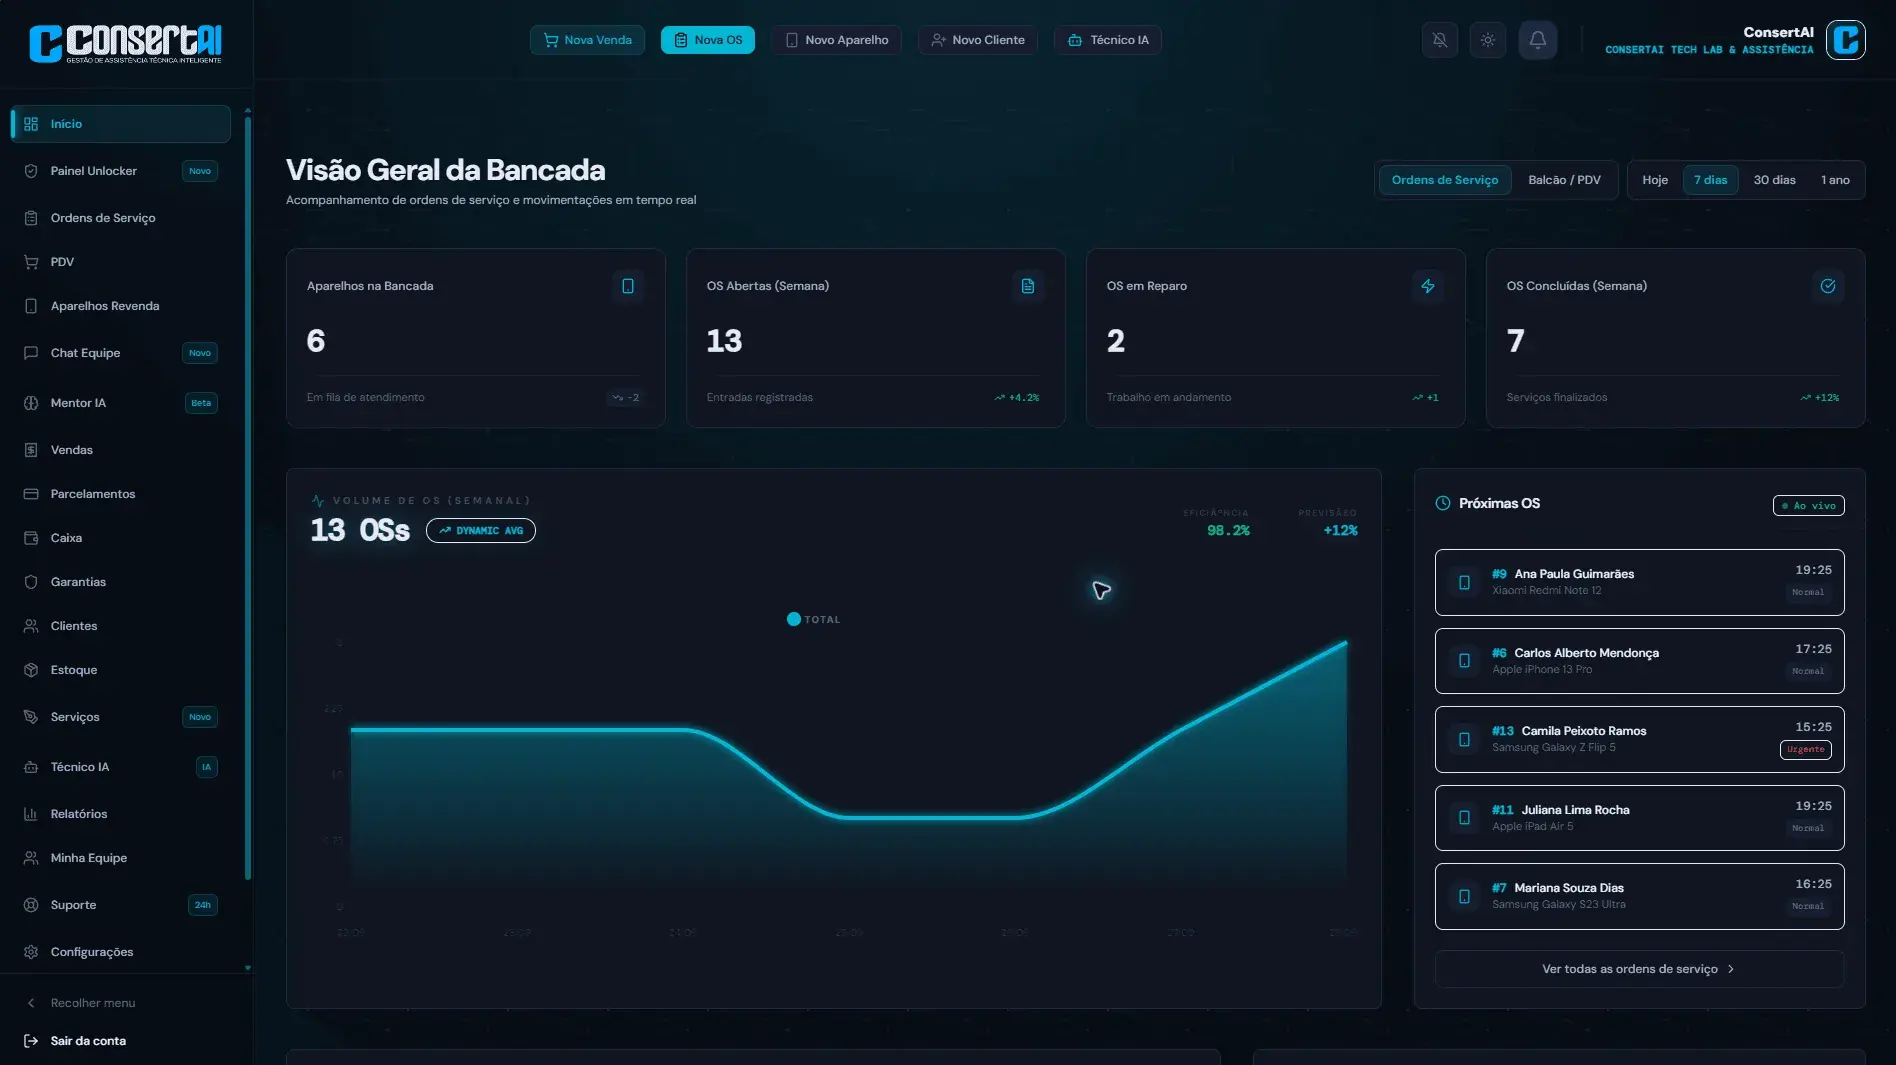Select the 7 dias period tab
This screenshot has width=1896, height=1065.
tap(1711, 180)
